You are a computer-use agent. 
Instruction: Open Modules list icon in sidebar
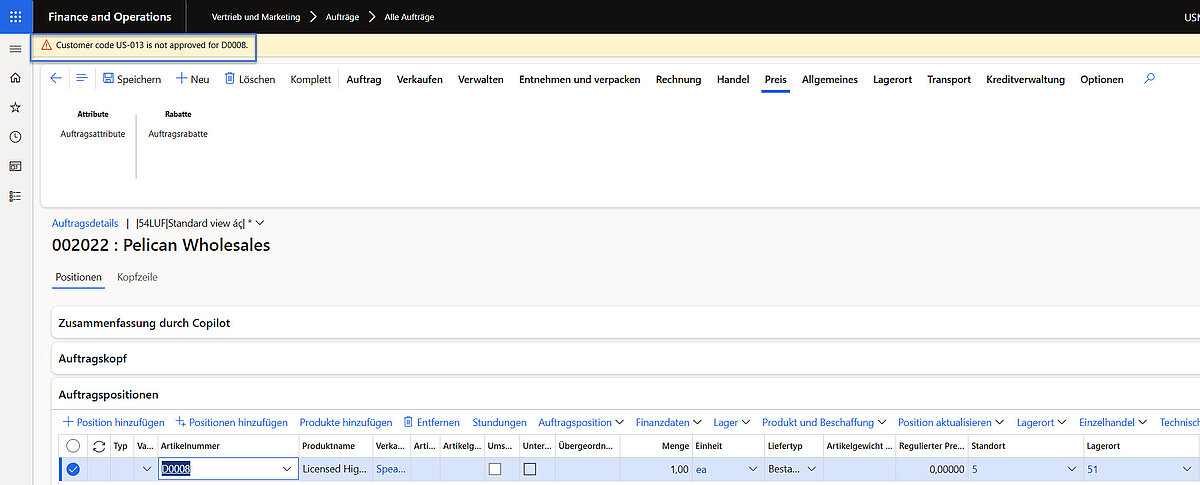point(15,196)
